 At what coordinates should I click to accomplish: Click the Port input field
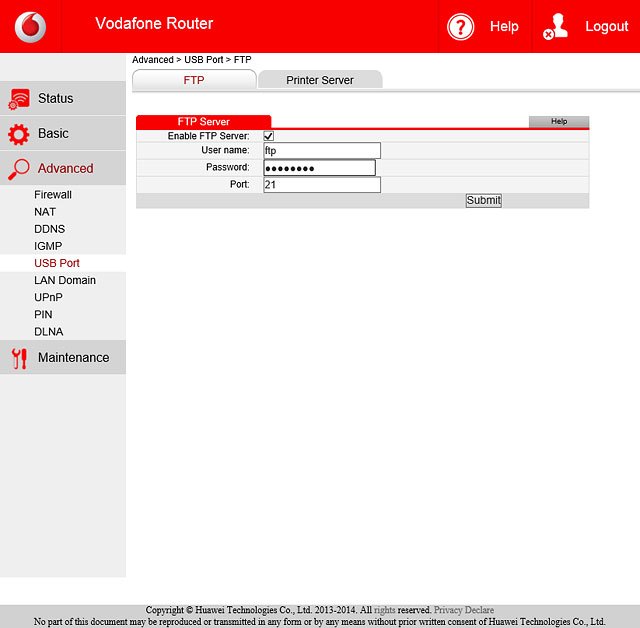322,184
